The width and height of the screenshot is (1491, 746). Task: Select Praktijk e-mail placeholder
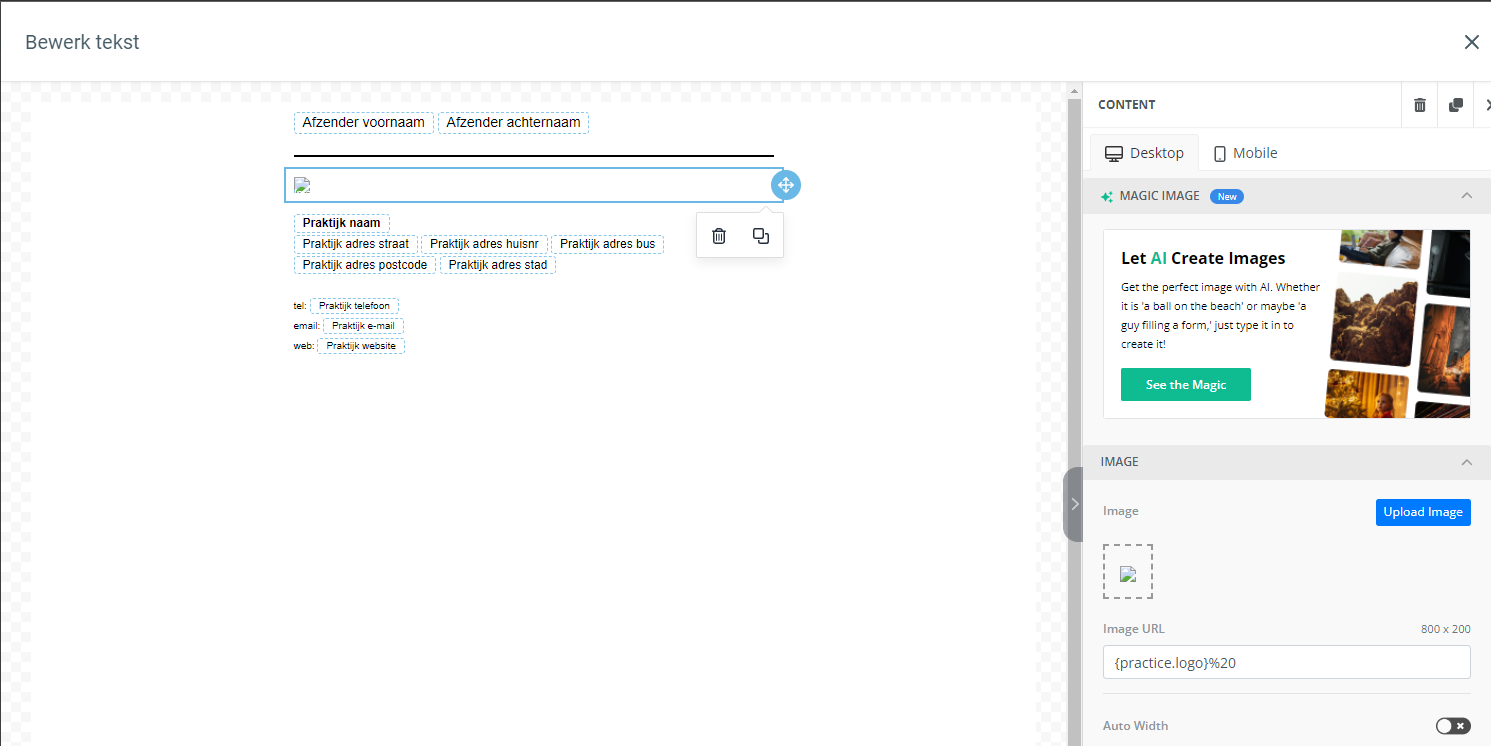(363, 326)
